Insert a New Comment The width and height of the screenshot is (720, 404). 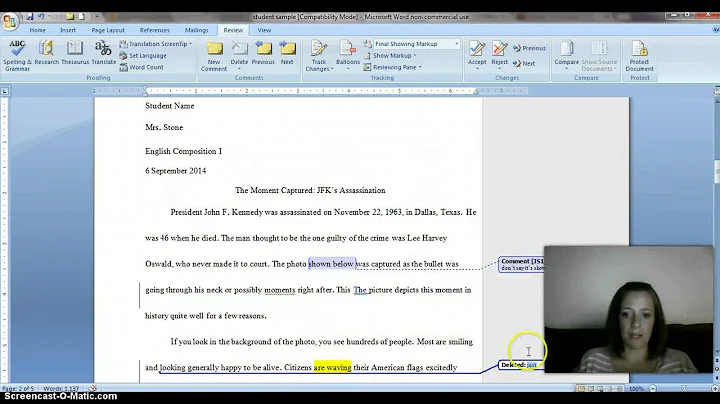point(214,56)
